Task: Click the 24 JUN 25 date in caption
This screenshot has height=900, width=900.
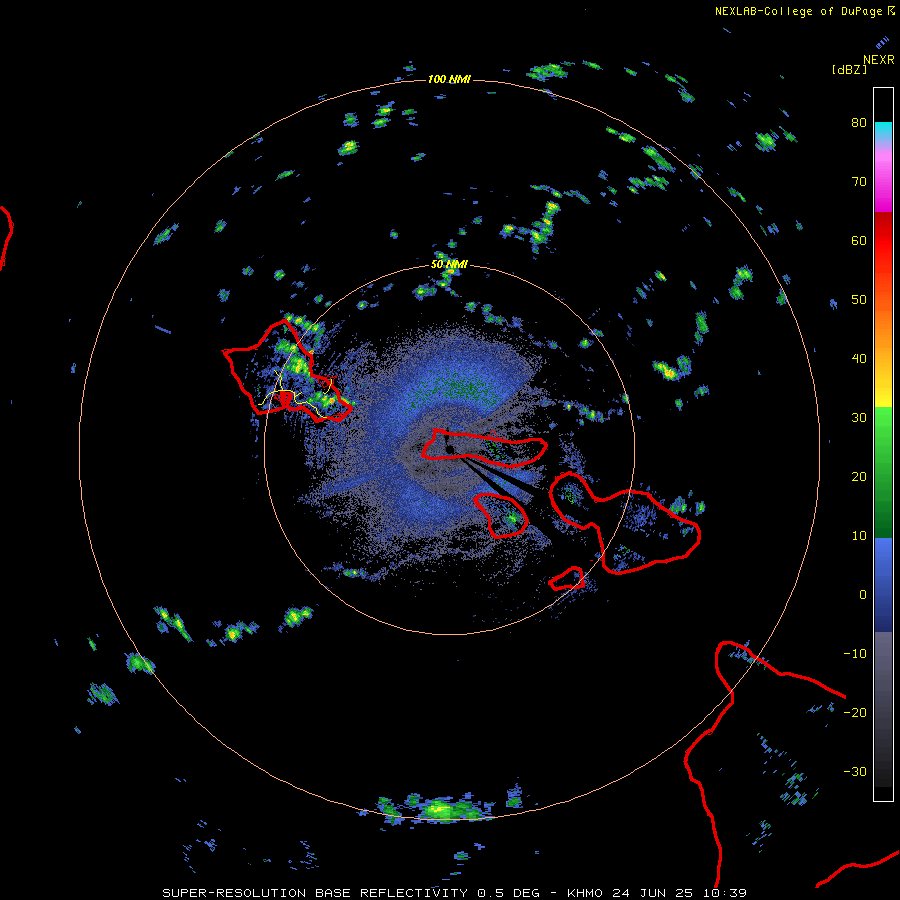Action: coord(655,893)
